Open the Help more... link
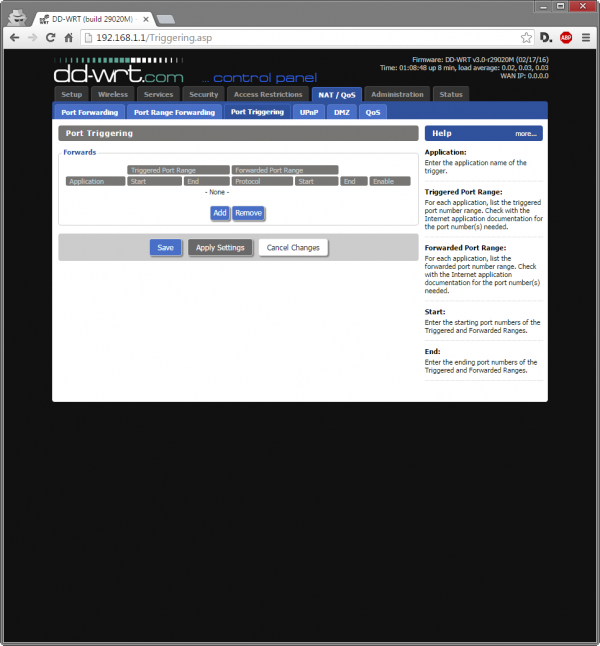This screenshot has width=600, height=646. coord(526,133)
